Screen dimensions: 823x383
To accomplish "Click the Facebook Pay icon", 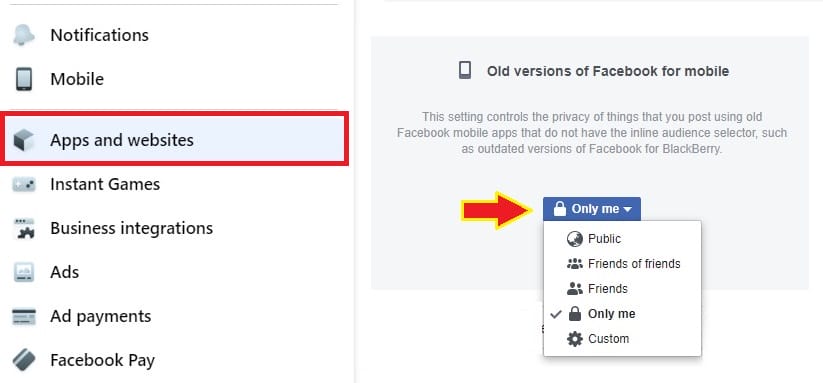I will pos(24,360).
